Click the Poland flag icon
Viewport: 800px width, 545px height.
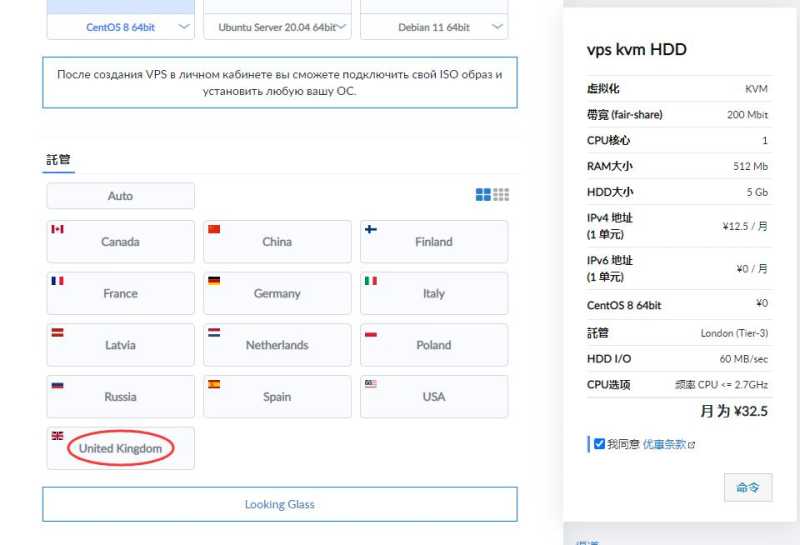(x=370, y=334)
